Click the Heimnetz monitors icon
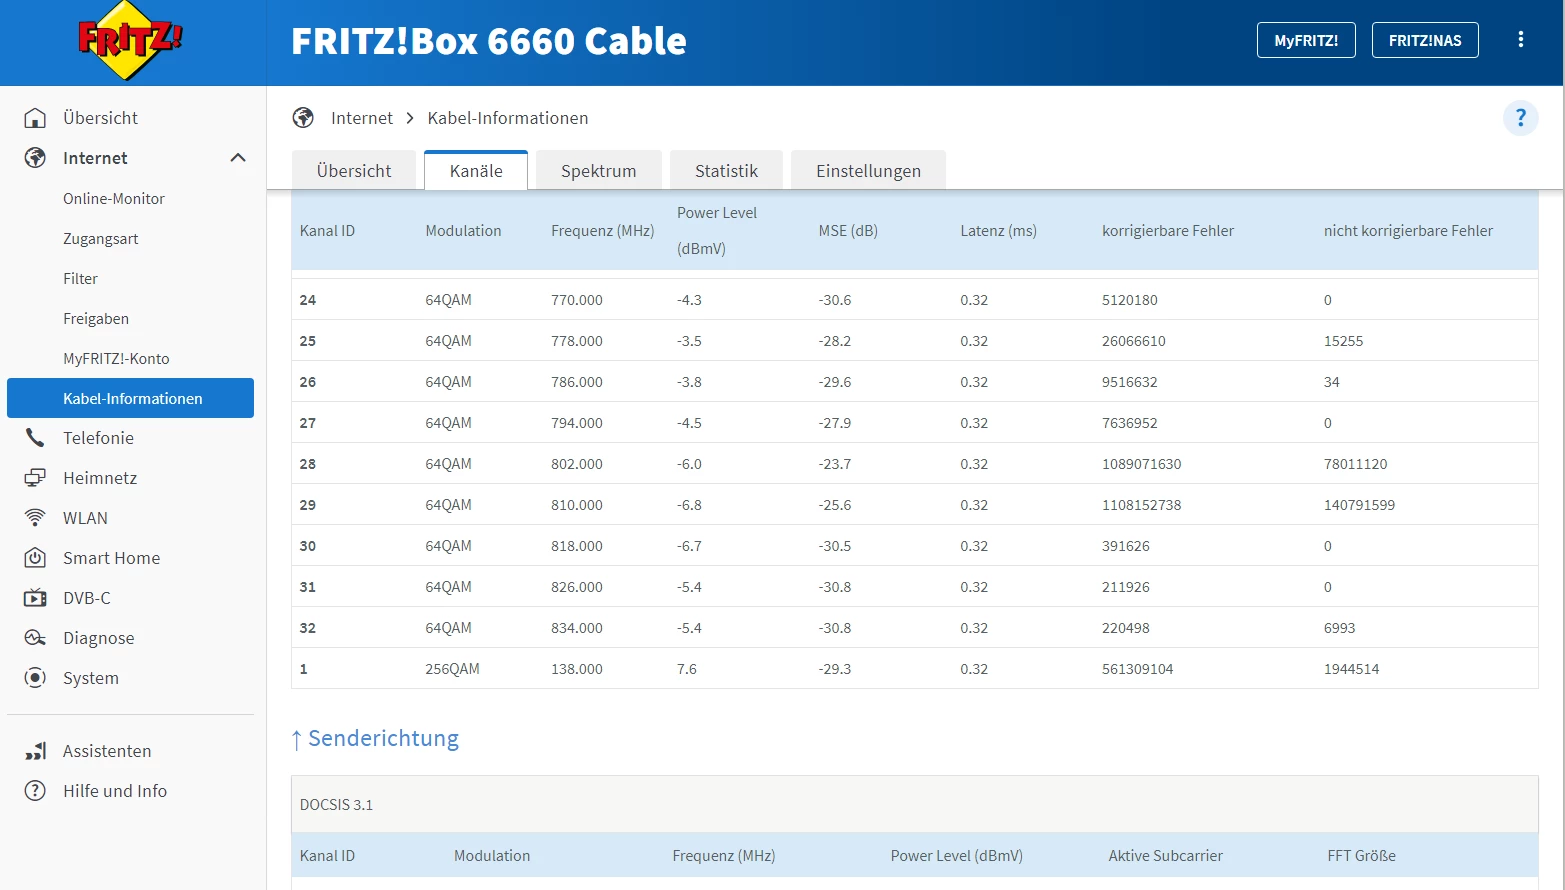Viewport: 1565px width, 890px height. (x=35, y=478)
